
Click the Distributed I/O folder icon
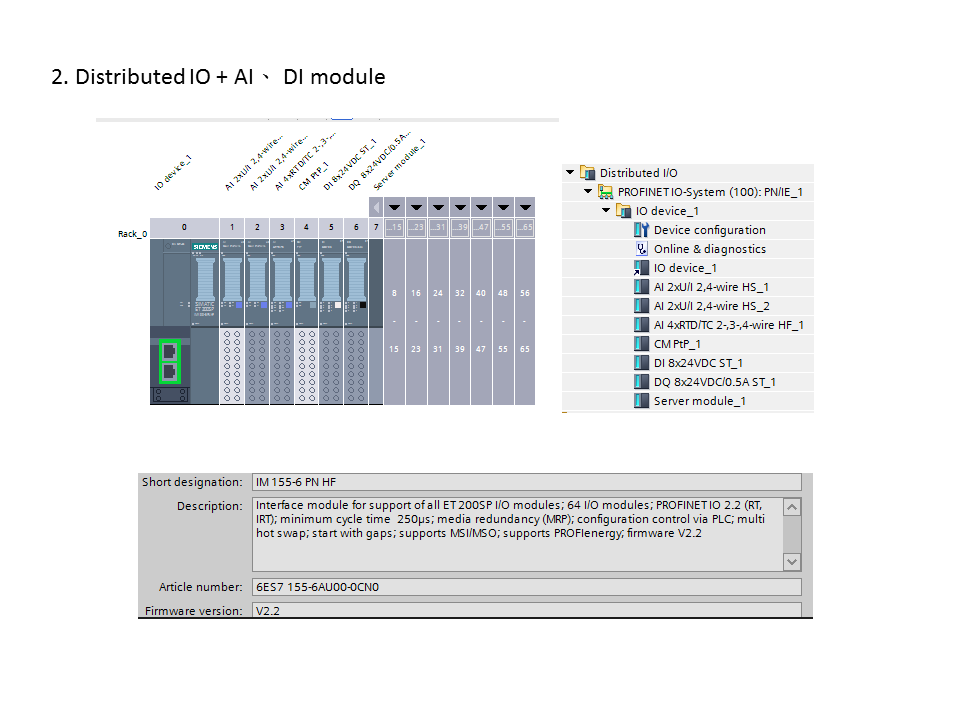coord(587,173)
